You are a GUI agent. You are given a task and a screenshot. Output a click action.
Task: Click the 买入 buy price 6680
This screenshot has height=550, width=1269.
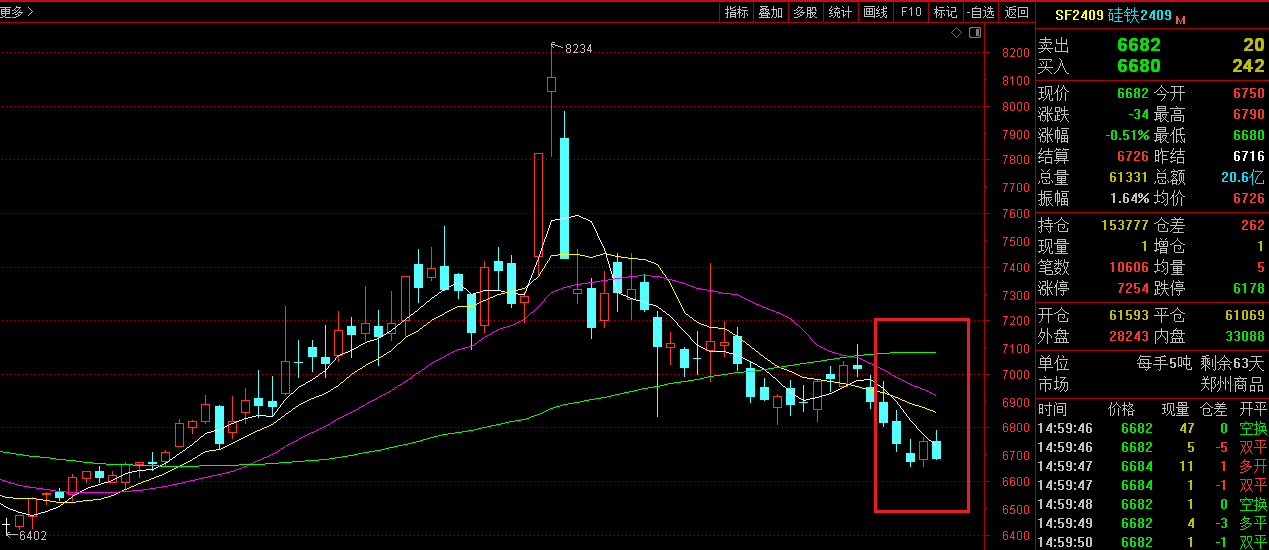click(x=1138, y=66)
